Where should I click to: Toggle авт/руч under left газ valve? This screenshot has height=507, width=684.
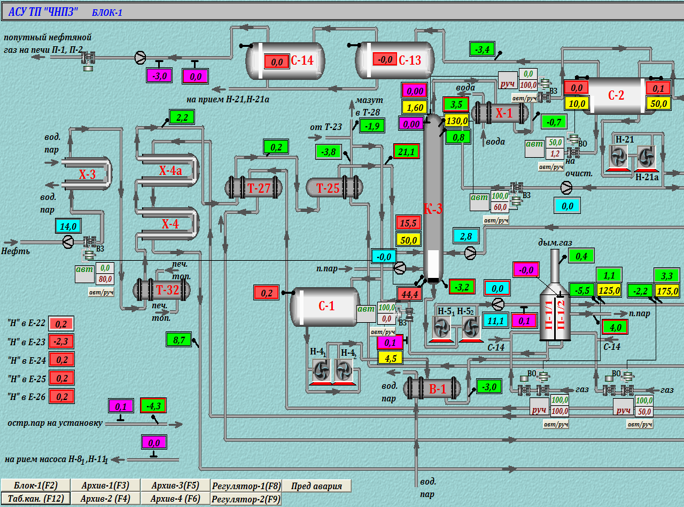pos(556,424)
